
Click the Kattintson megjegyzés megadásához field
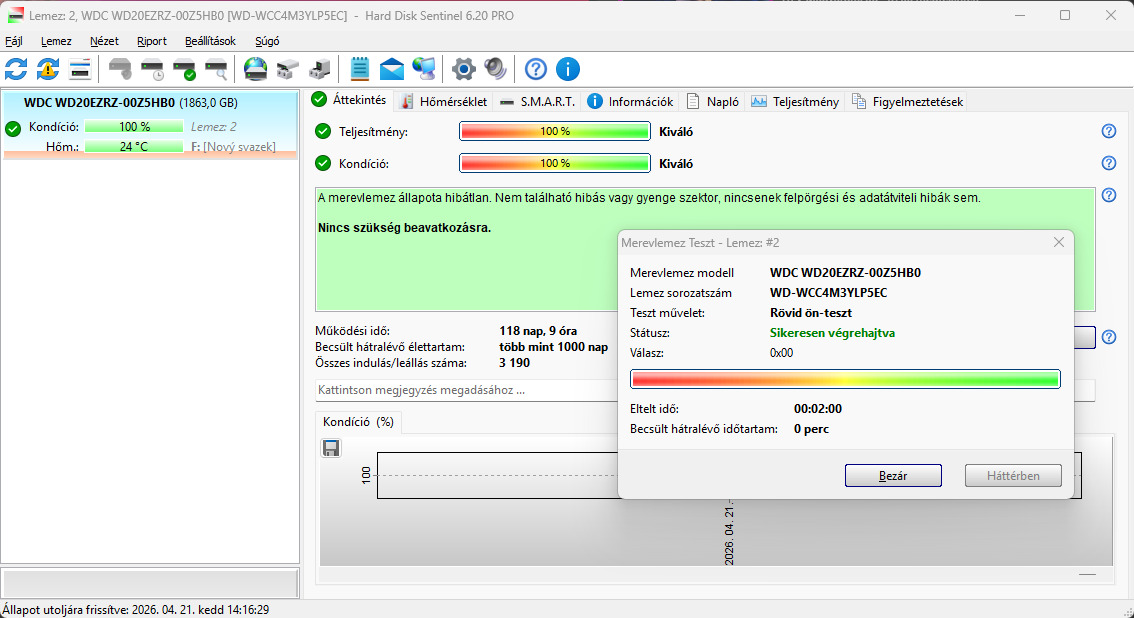click(x=466, y=390)
